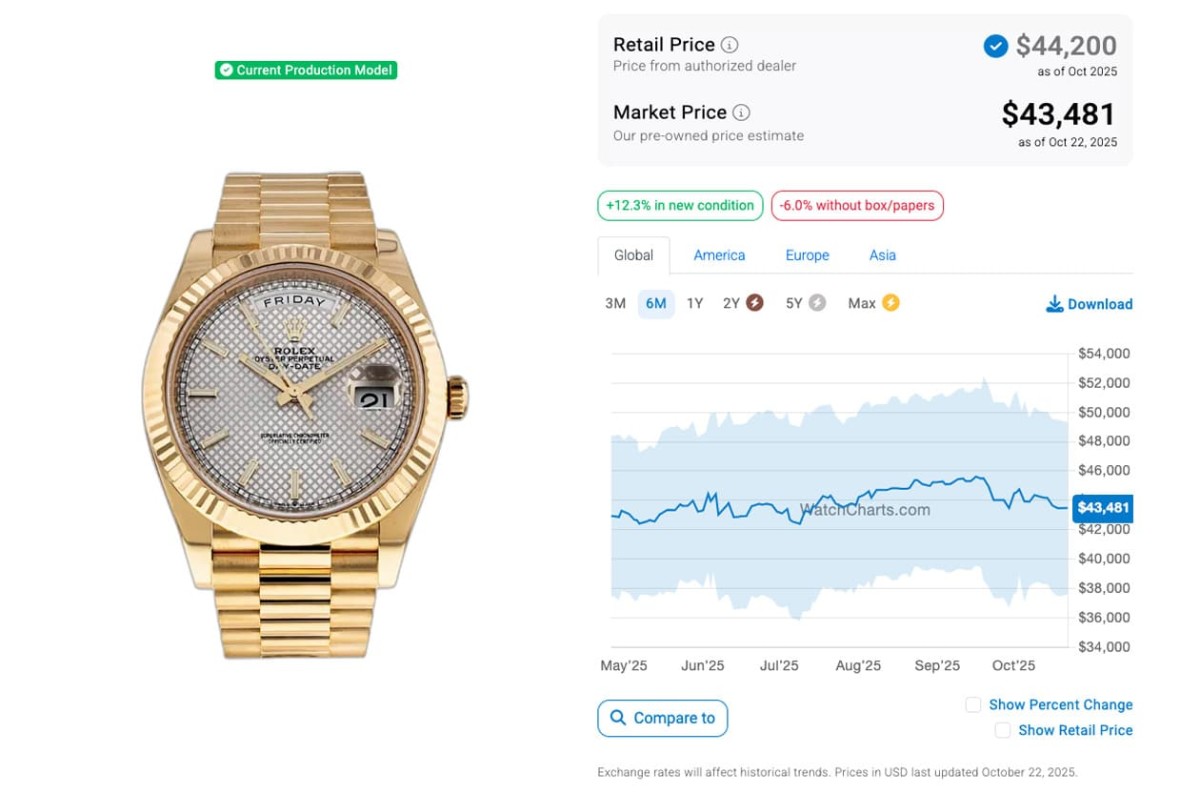The image size is (1200, 794).
Task: Select the 1Y time range
Action: tap(694, 303)
